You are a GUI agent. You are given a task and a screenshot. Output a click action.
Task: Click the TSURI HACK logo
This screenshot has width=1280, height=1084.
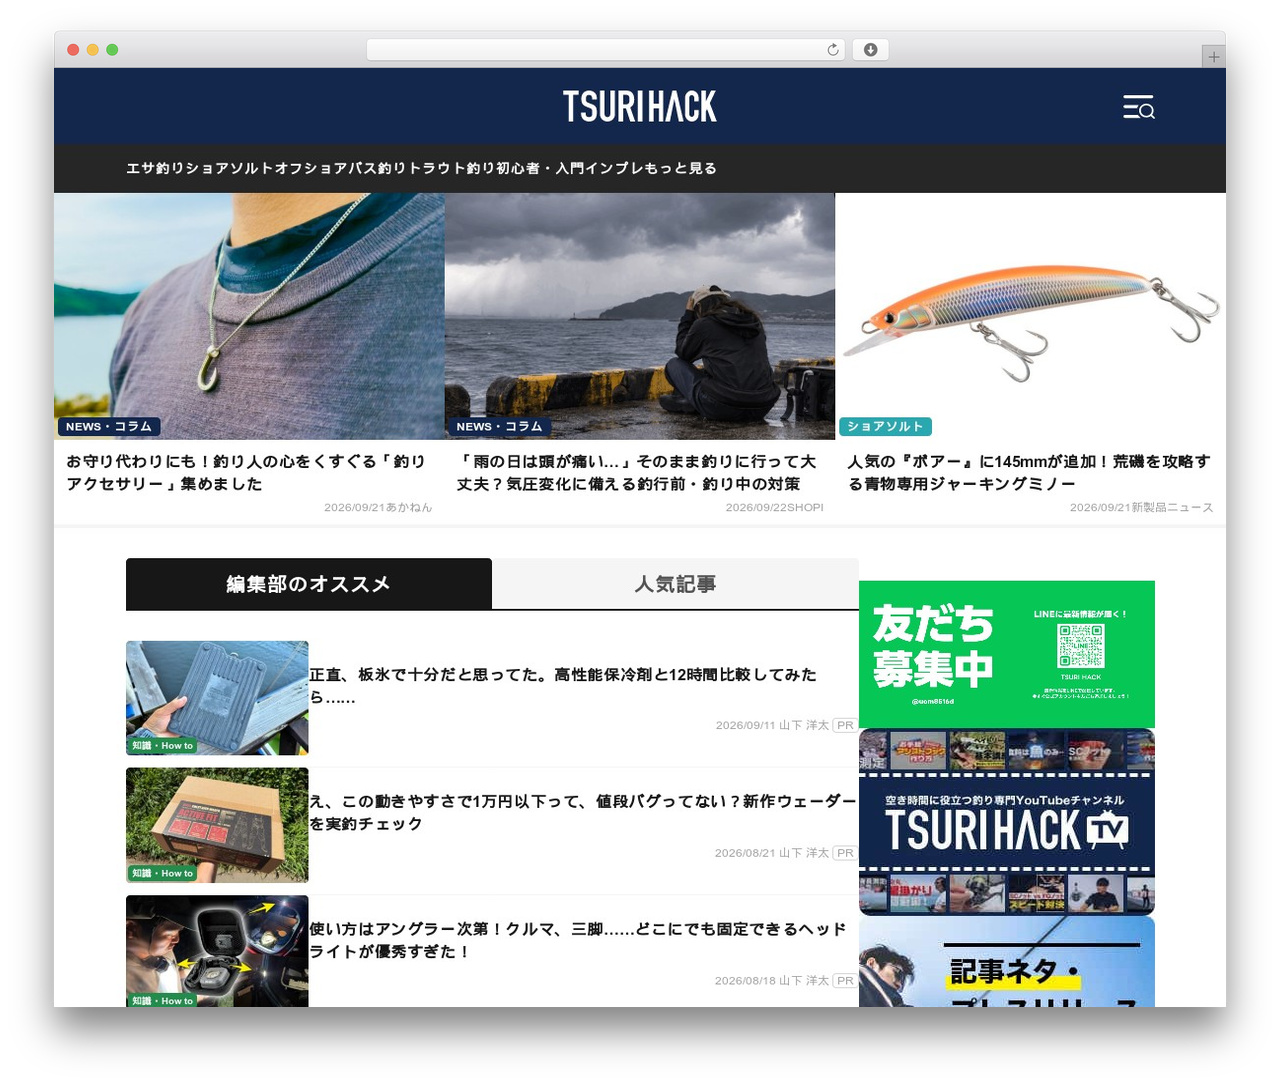pyautogui.click(x=640, y=106)
